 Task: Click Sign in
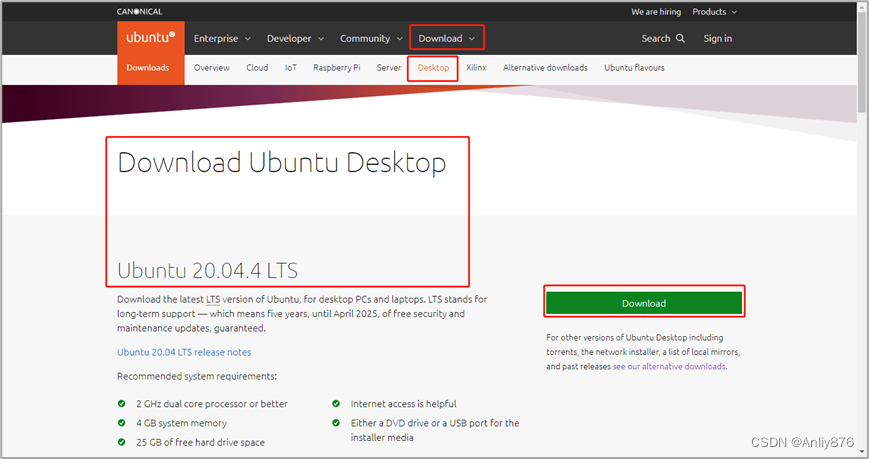coord(718,38)
